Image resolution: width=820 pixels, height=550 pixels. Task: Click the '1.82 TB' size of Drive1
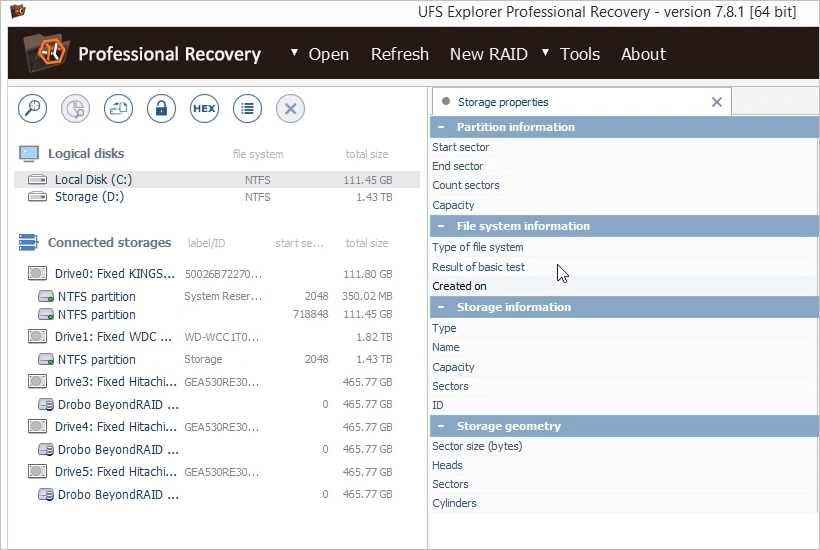tap(374, 337)
